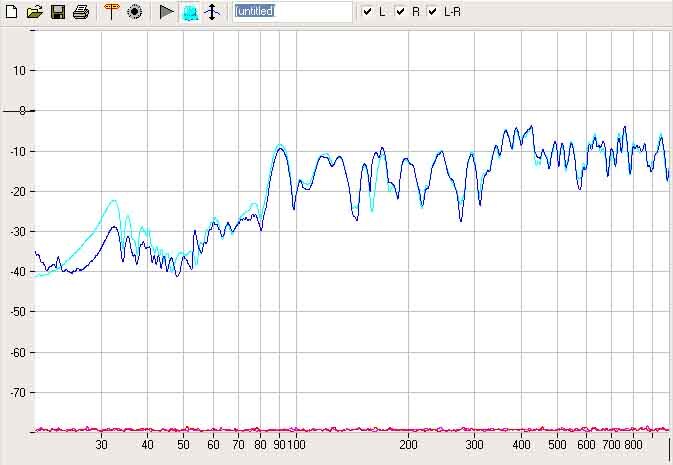Print the frequency response graph

pyautogui.click(x=81, y=12)
